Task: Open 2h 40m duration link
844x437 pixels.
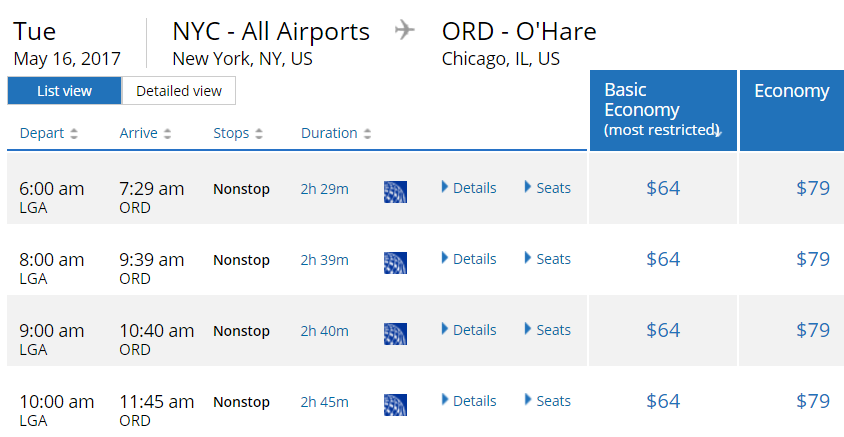Action: pos(325,331)
